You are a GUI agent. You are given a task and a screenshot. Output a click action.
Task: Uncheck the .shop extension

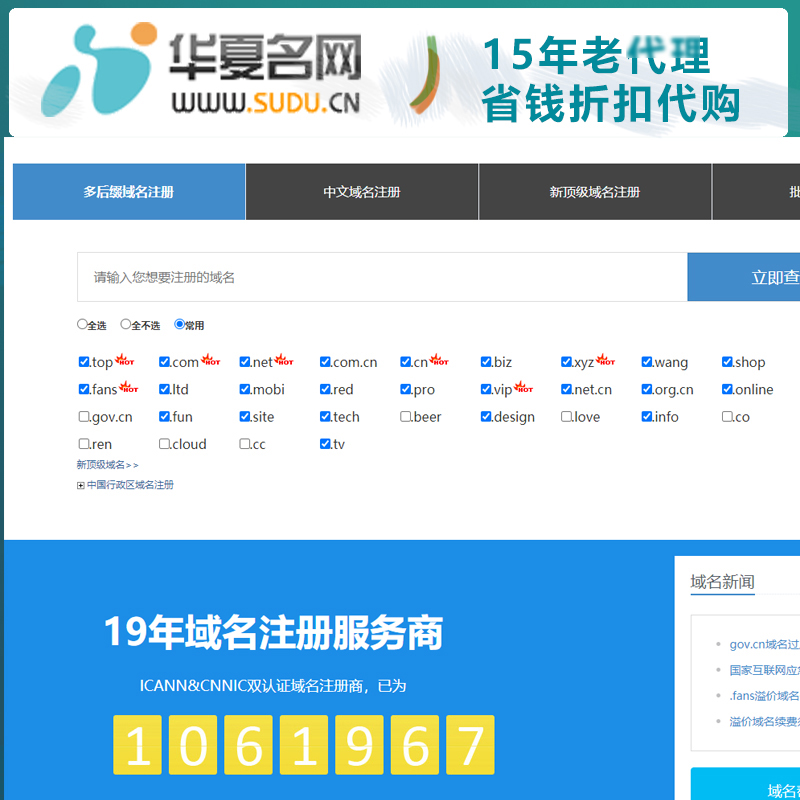tap(727, 362)
